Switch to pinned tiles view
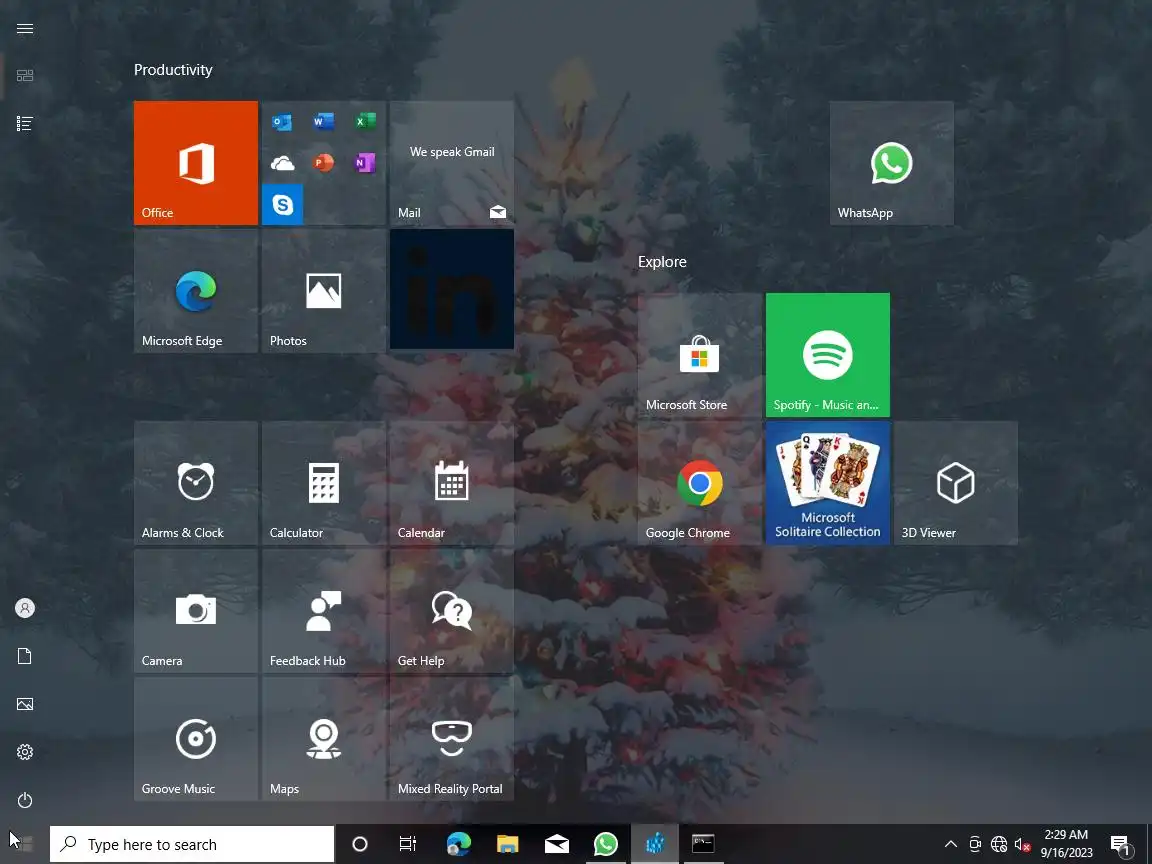Screen dimensions: 1152x864 (25, 76)
